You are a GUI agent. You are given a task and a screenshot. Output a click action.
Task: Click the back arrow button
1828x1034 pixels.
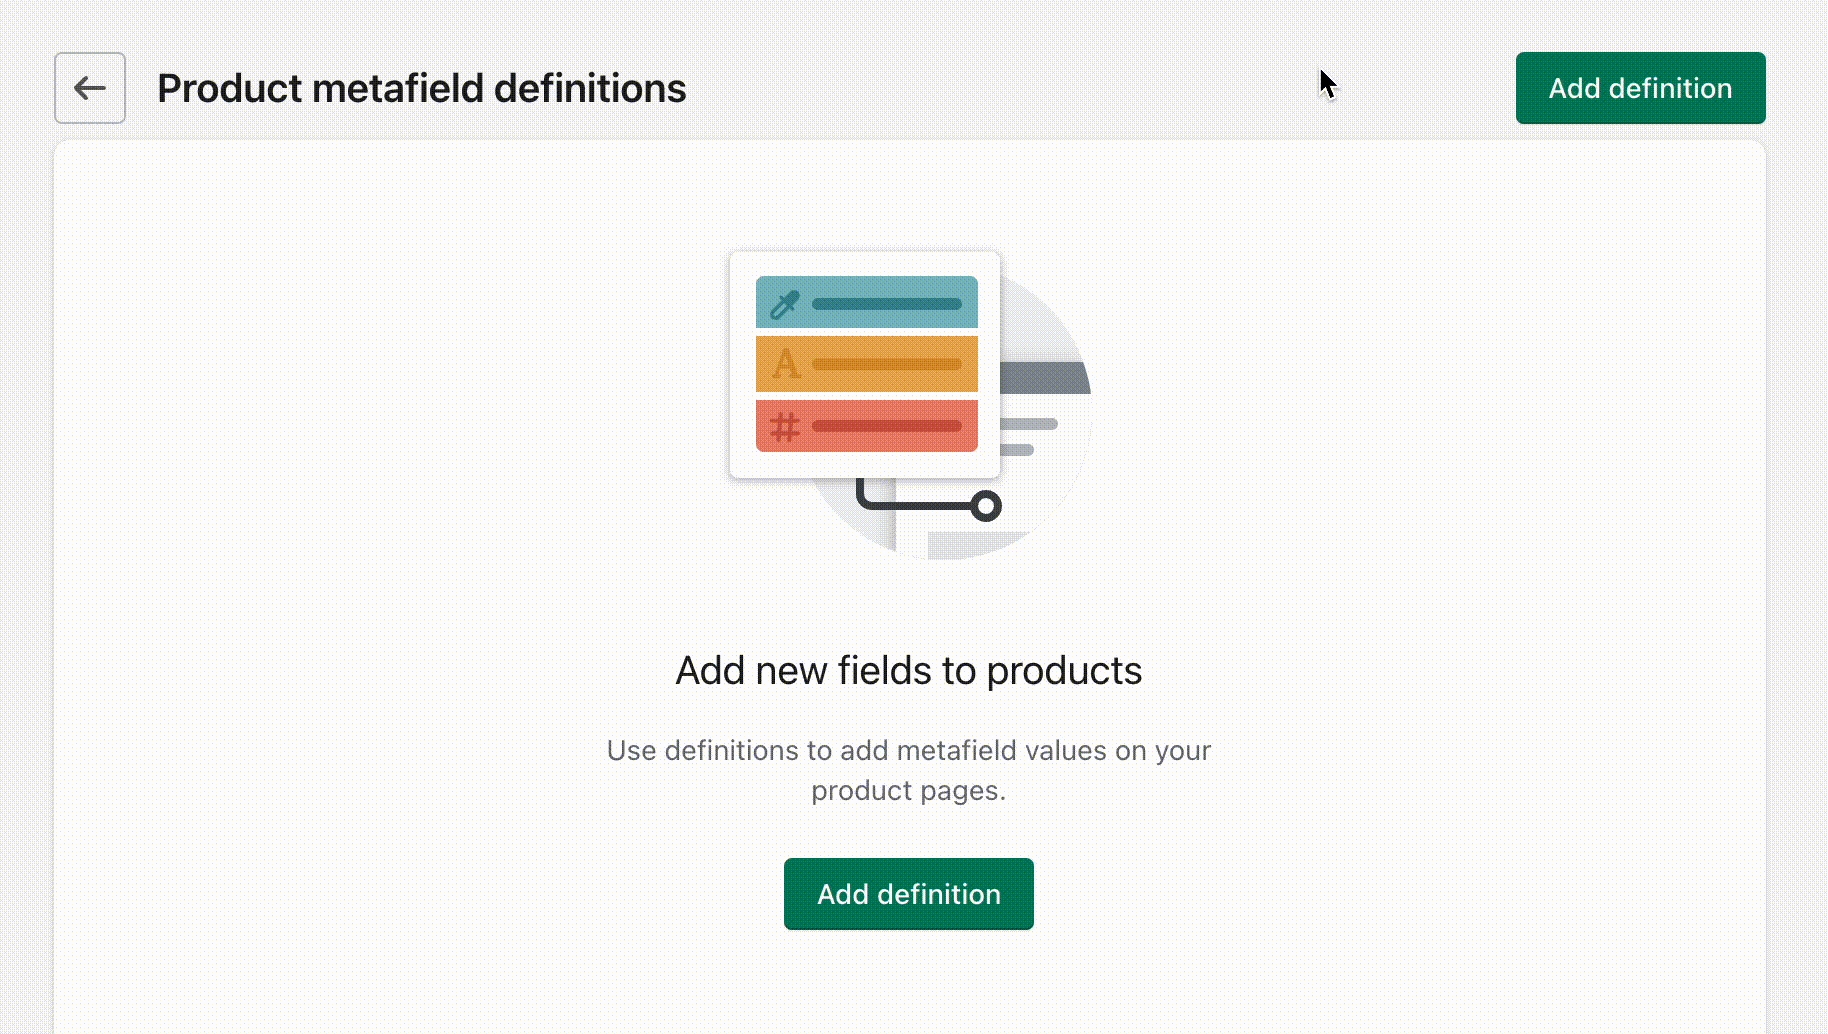90,88
